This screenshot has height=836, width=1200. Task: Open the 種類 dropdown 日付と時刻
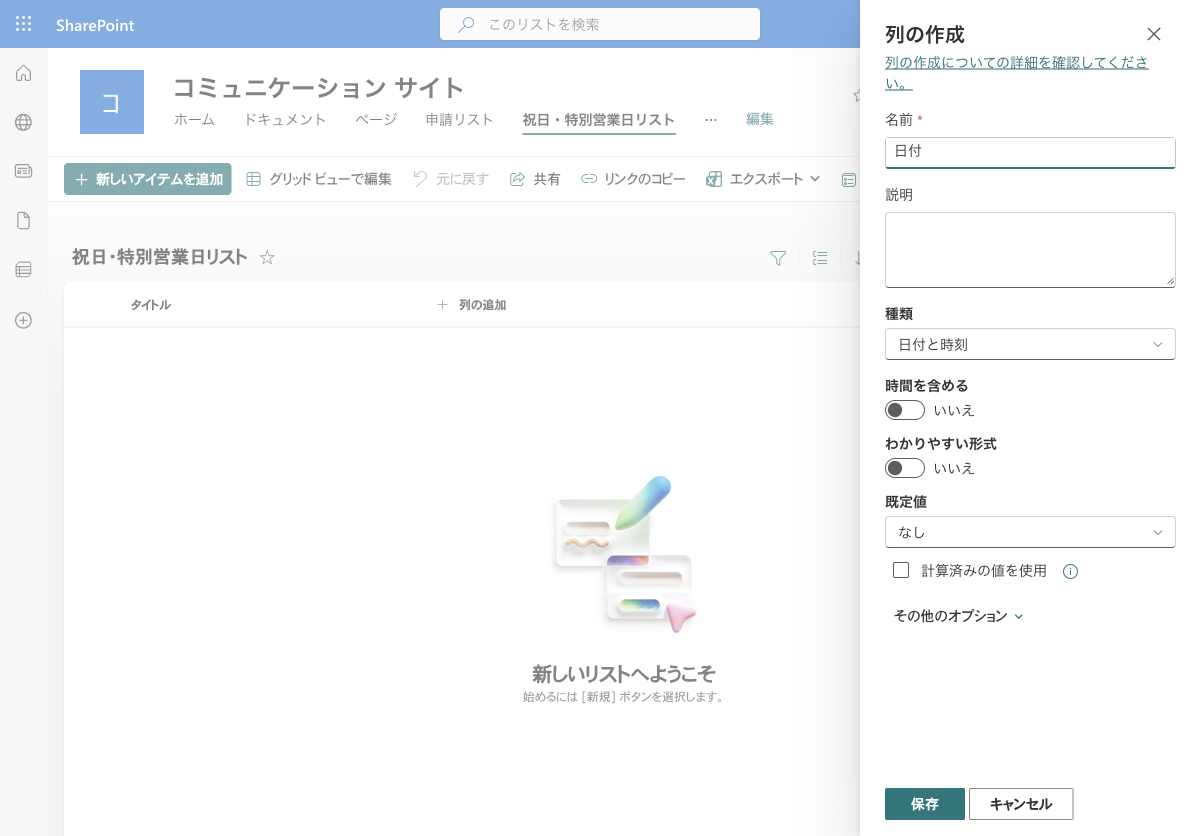(x=1030, y=344)
